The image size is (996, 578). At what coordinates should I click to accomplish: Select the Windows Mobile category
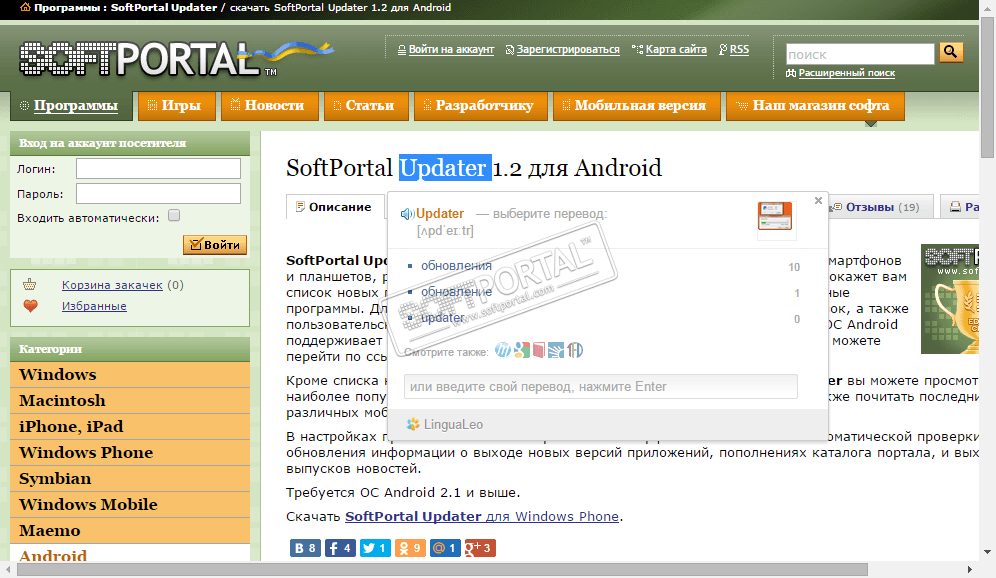coord(130,505)
